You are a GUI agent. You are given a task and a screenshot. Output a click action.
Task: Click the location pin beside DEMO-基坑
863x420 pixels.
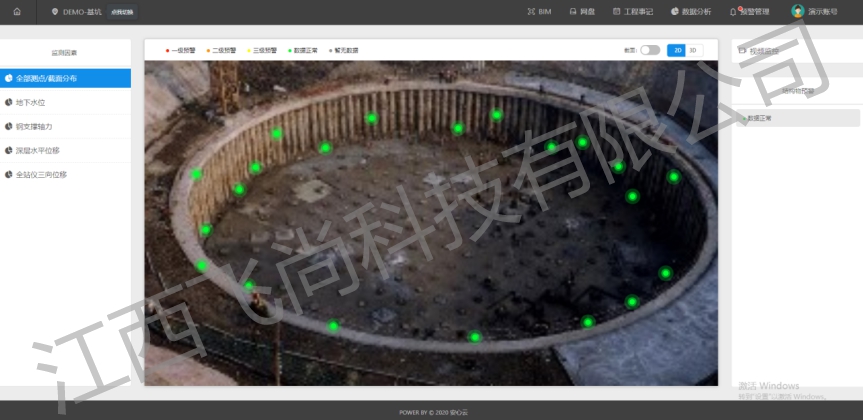point(54,12)
